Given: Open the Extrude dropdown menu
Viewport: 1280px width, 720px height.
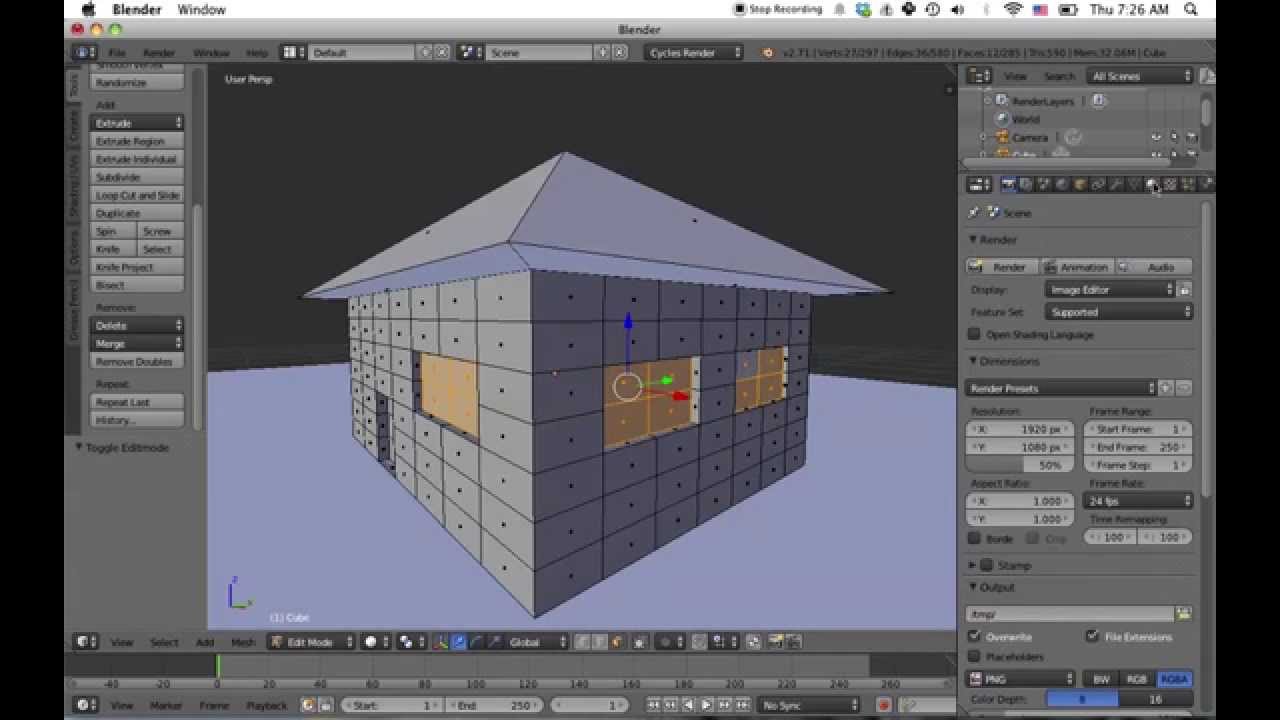Looking at the screenshot, I should coord(137,123).
